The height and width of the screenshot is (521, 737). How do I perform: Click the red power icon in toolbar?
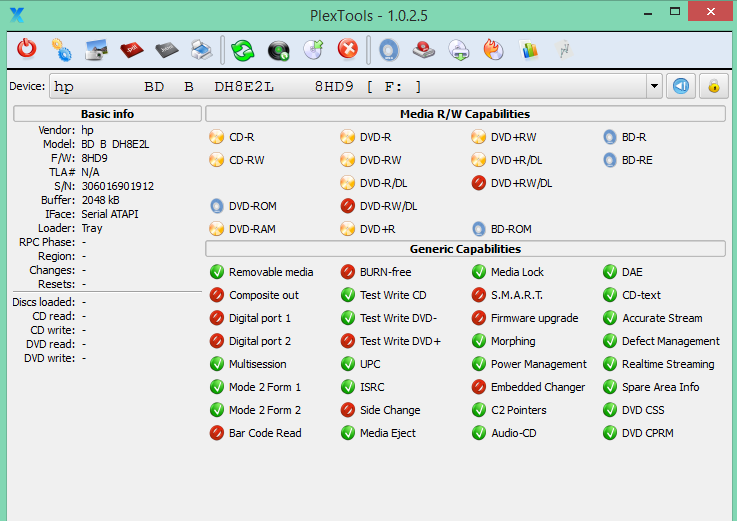click(x=27, y=49)
